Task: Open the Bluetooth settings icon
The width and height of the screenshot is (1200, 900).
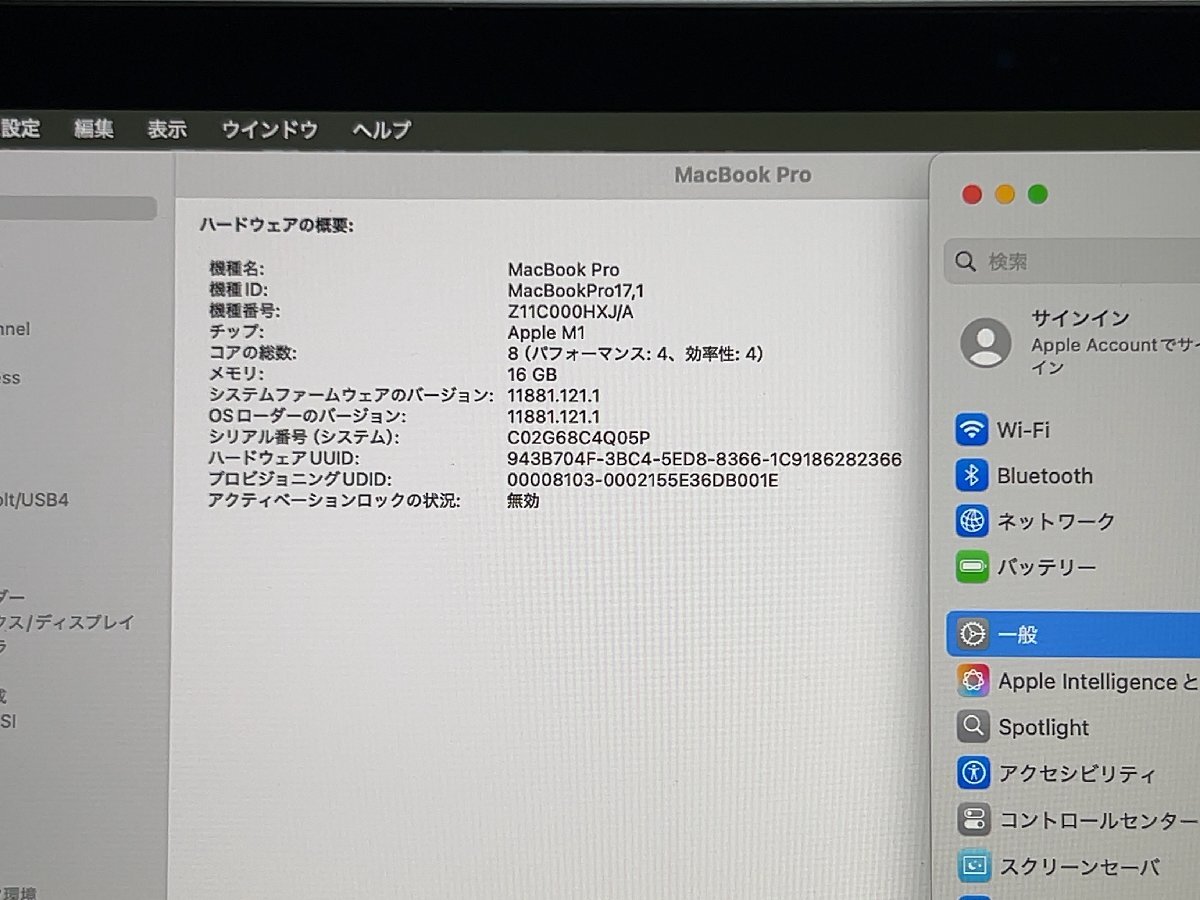Action: click(x=972, y=475)
